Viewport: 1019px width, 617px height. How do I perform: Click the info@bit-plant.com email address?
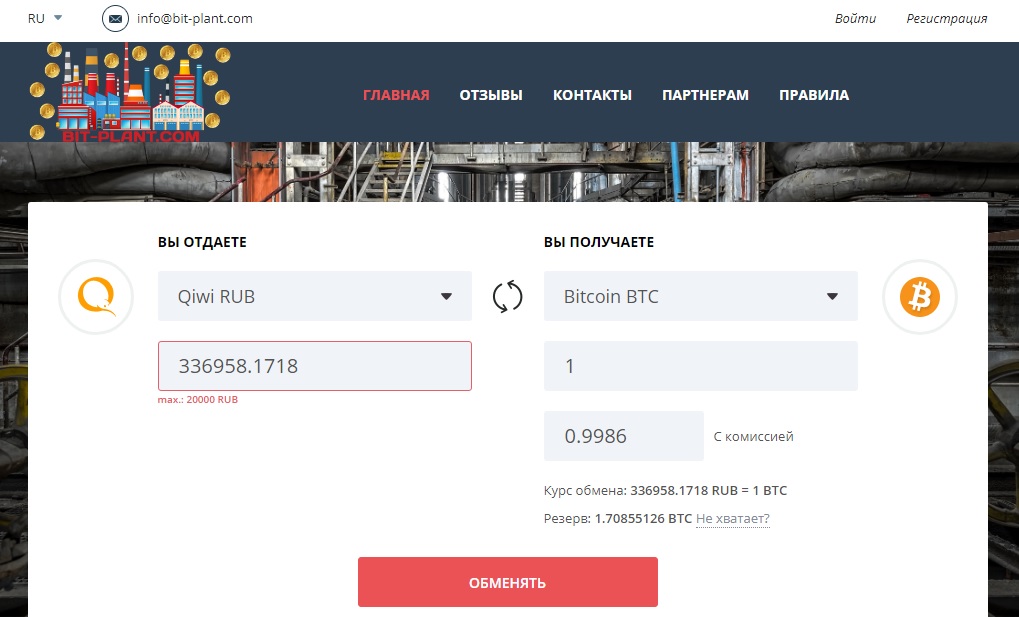coord(195,19)
